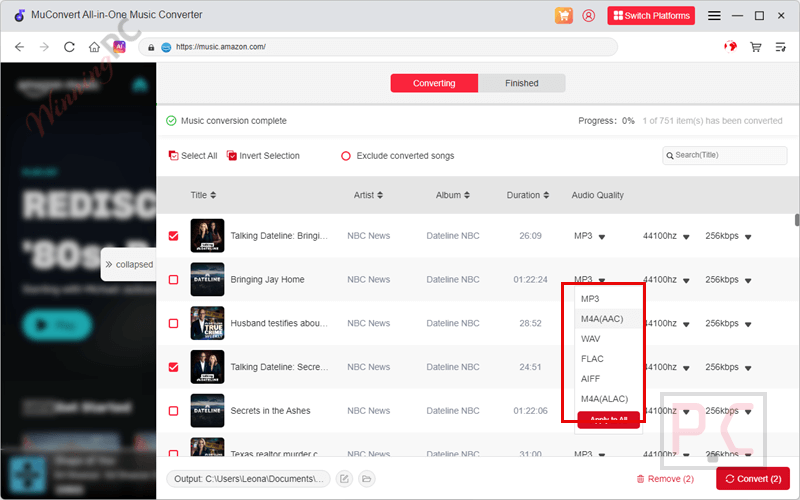Choose WAV from format list

click(x=608, y=339)
